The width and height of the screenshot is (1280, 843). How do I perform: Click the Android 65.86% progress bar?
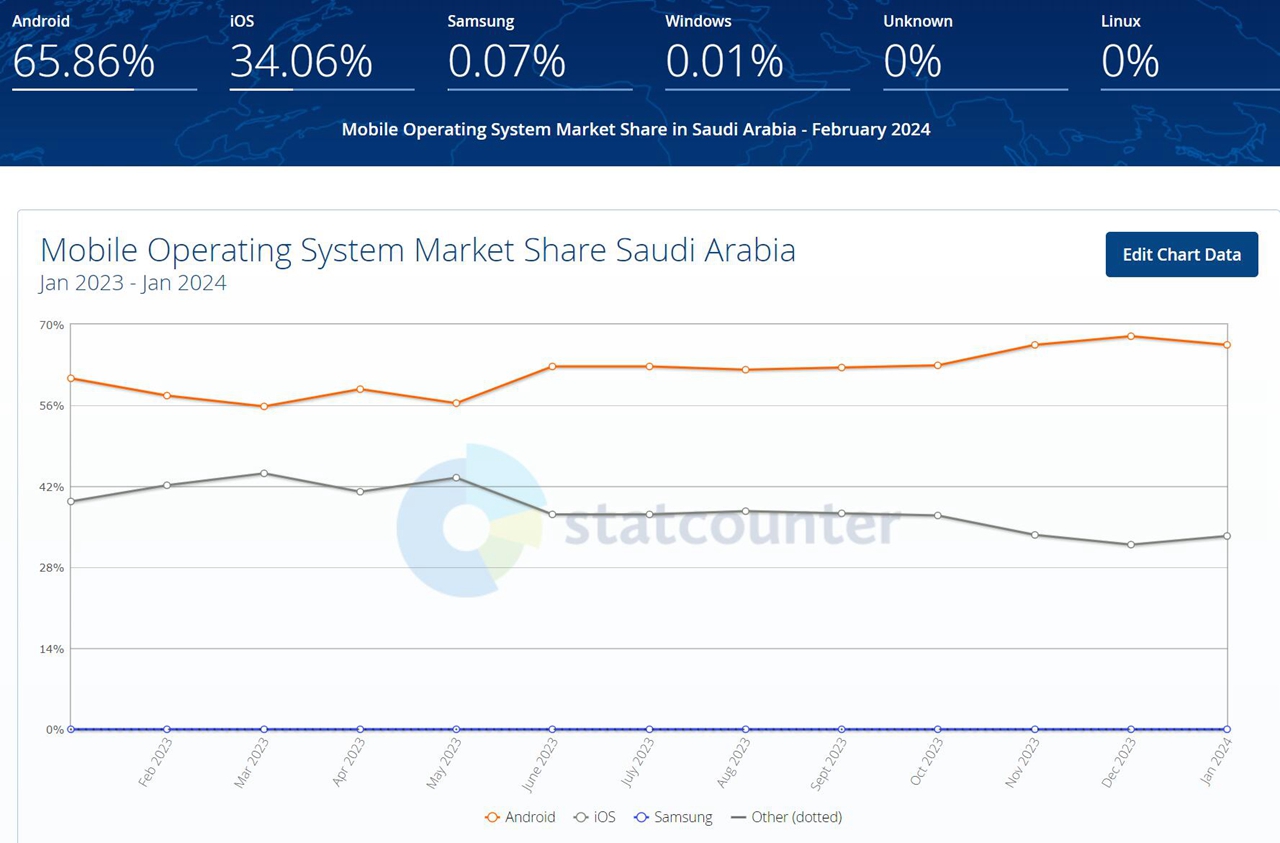[x=104, y=89]
